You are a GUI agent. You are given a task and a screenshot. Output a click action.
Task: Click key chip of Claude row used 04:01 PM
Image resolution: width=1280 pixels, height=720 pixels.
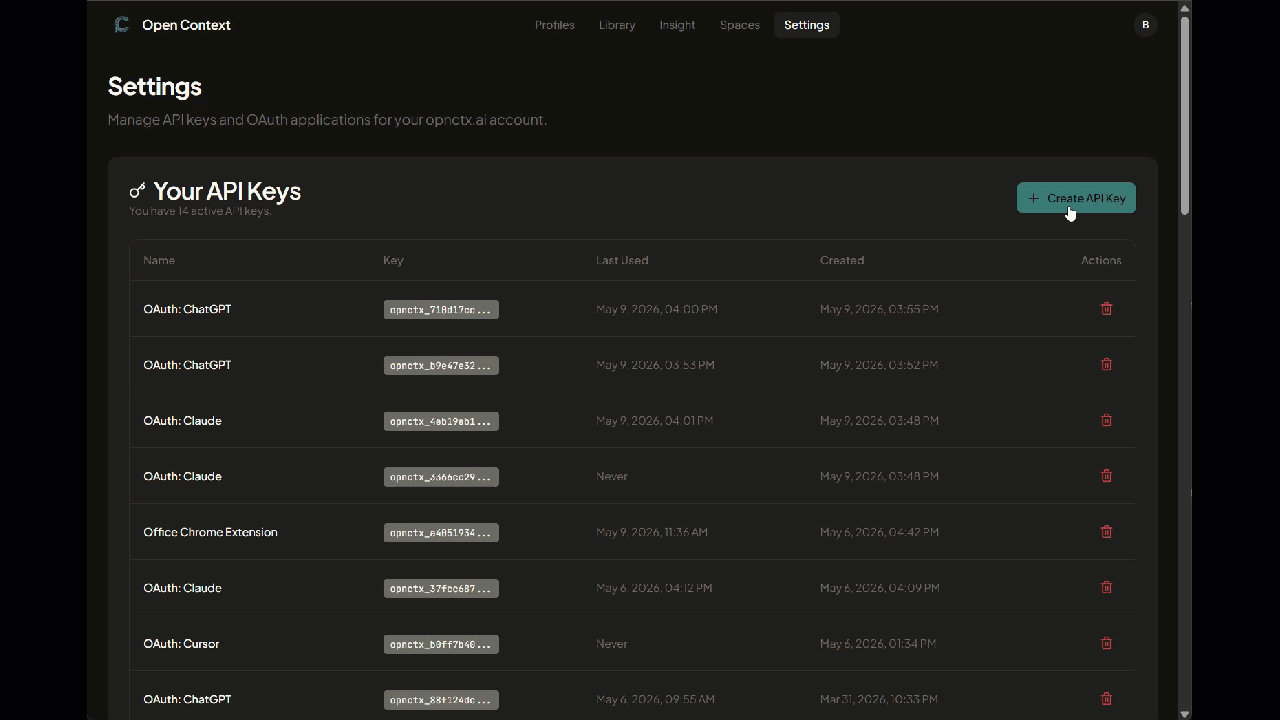click(441, 421)
